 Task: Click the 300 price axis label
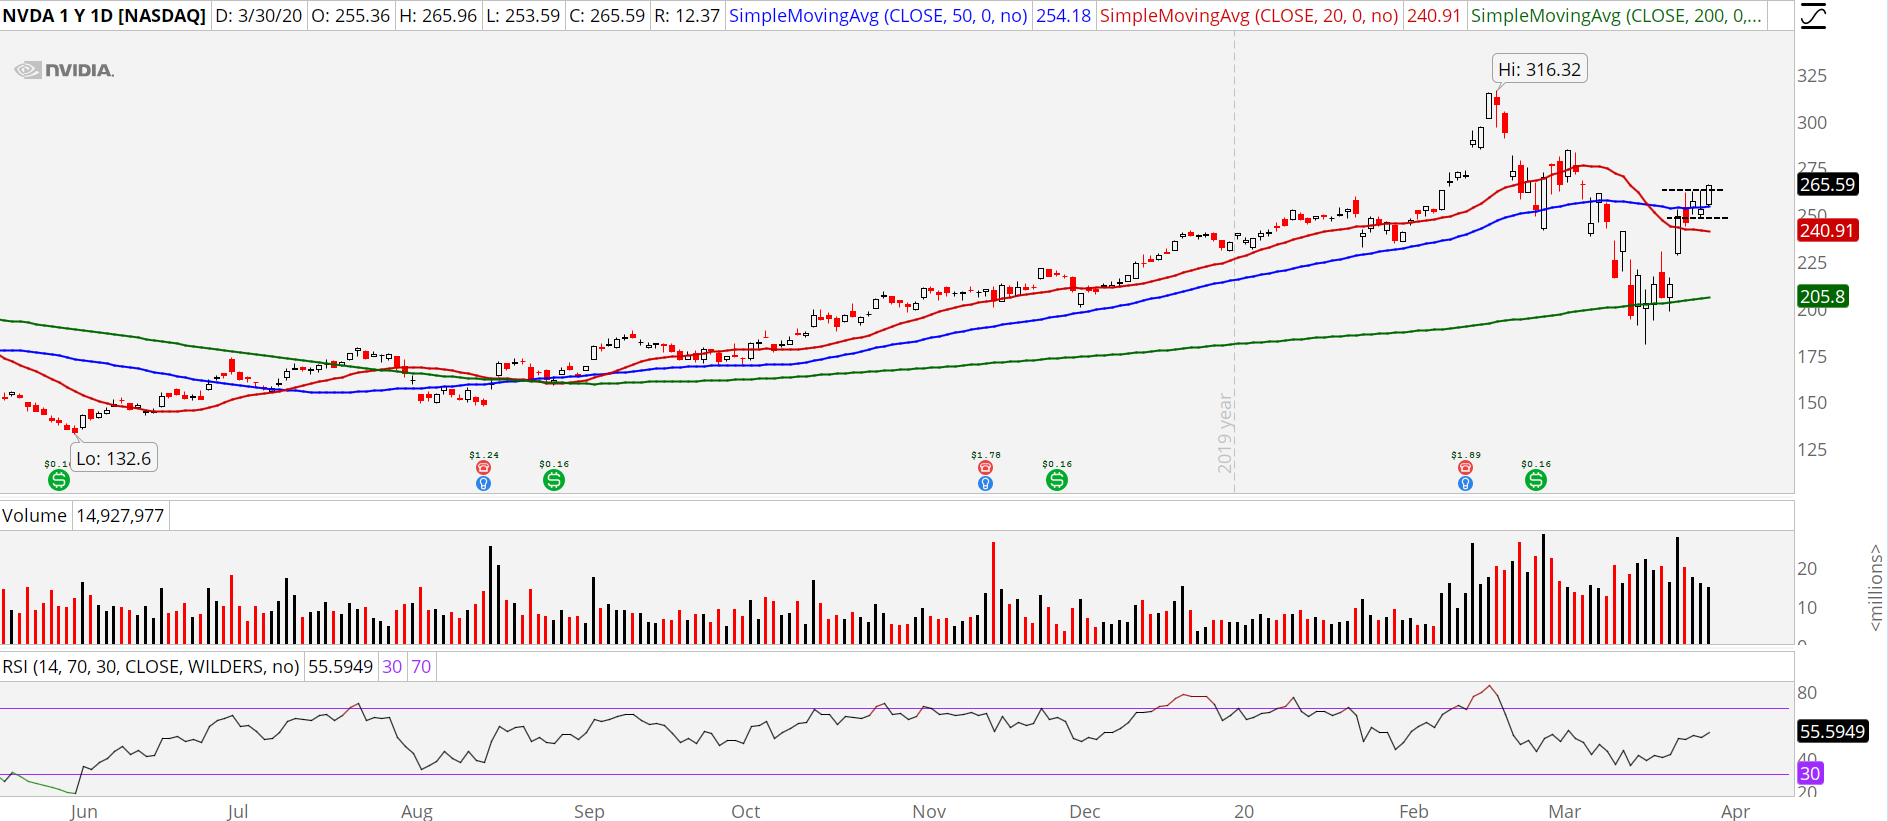(1812, 123)
